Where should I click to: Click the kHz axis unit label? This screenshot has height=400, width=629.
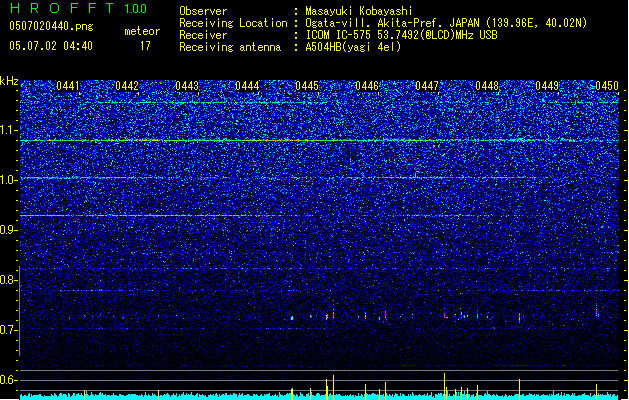[9, 81]
